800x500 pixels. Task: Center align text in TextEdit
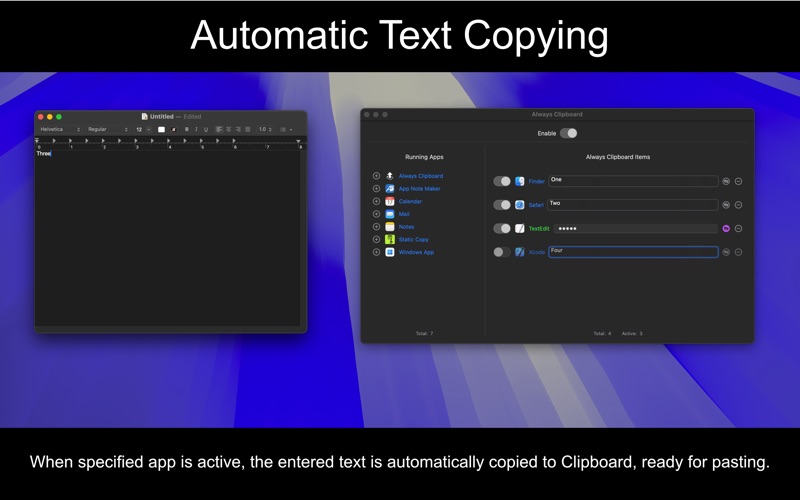229,130
